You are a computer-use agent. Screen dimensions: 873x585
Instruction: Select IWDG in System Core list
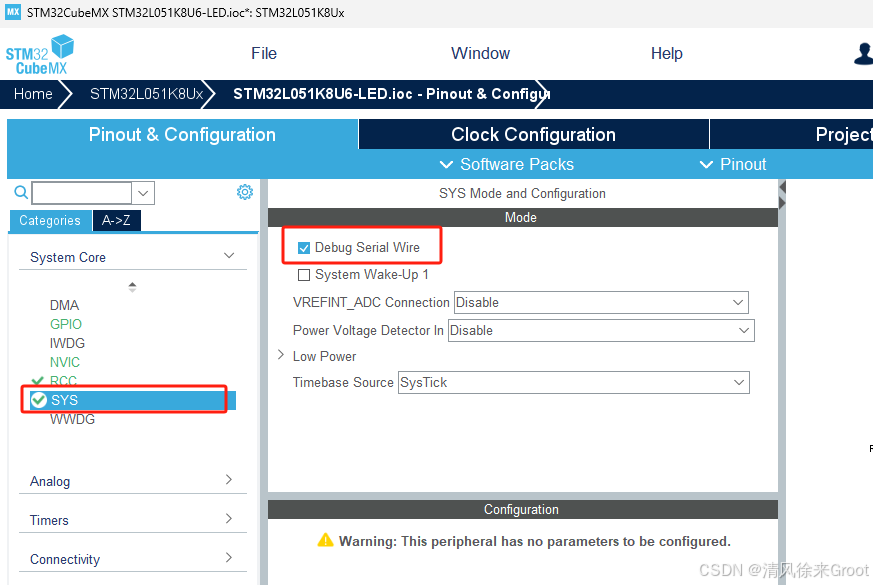coord(67,343)
